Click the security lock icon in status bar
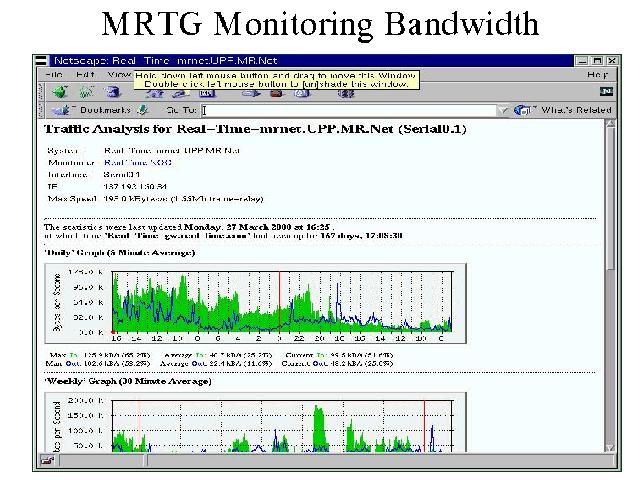 click(x=48, y=460)
